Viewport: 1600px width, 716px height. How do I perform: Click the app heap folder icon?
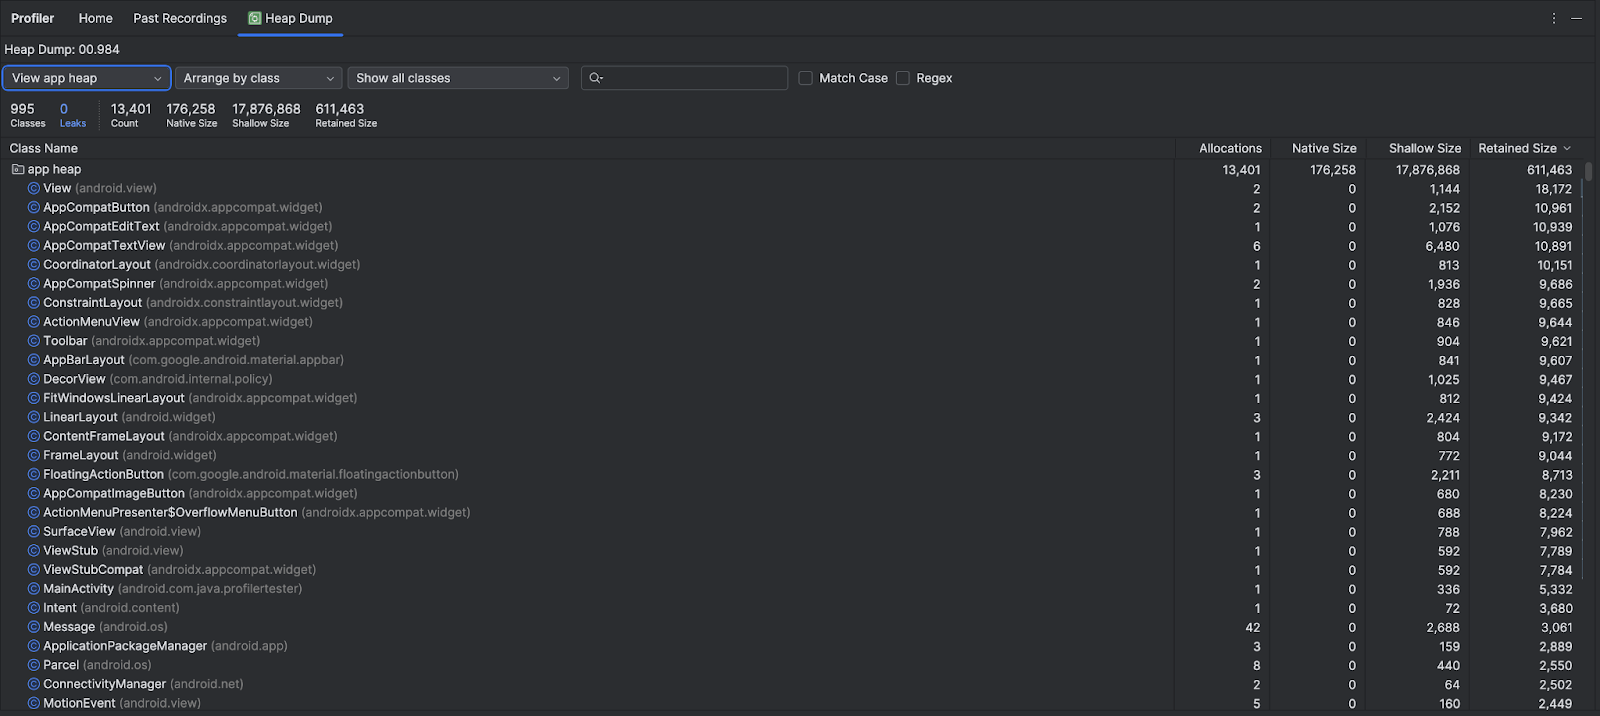point(18,170)
